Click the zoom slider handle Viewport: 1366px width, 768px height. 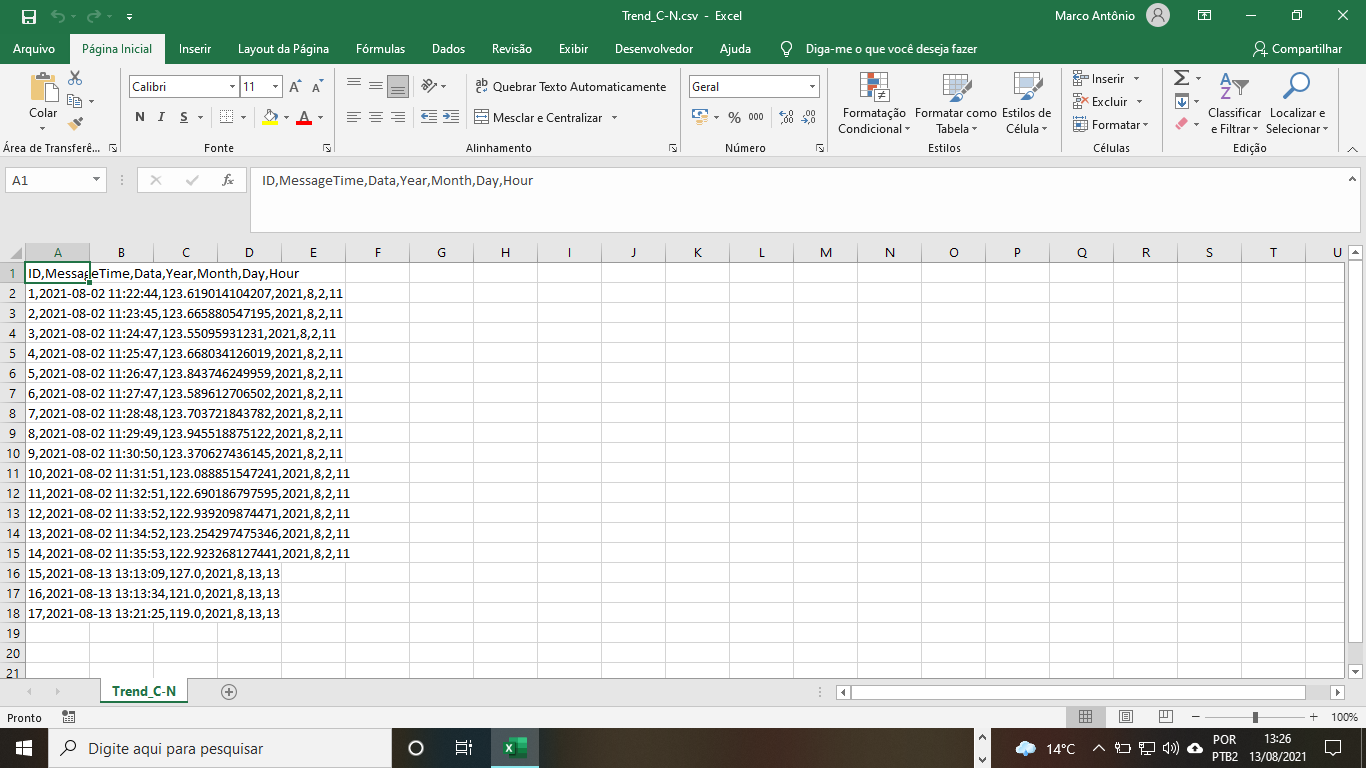pos(1255,717)
